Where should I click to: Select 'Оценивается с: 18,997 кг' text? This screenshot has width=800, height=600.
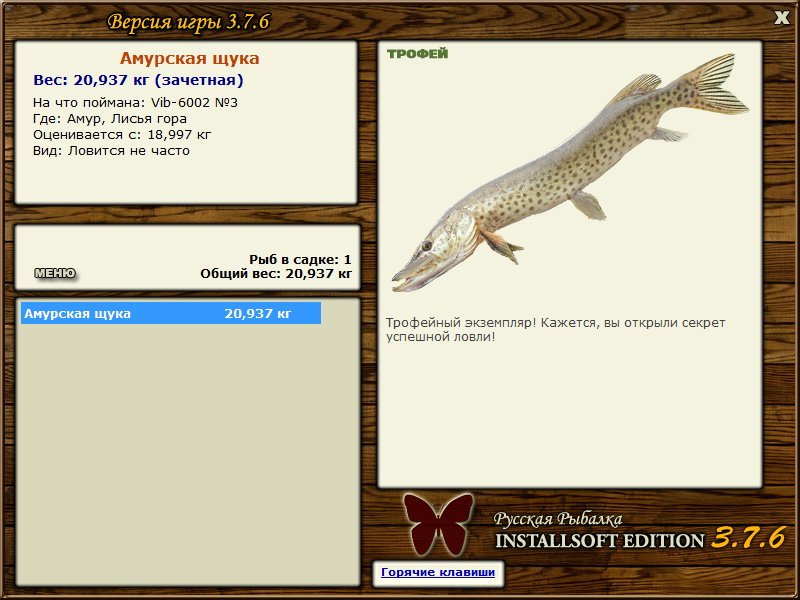(122, 135)
